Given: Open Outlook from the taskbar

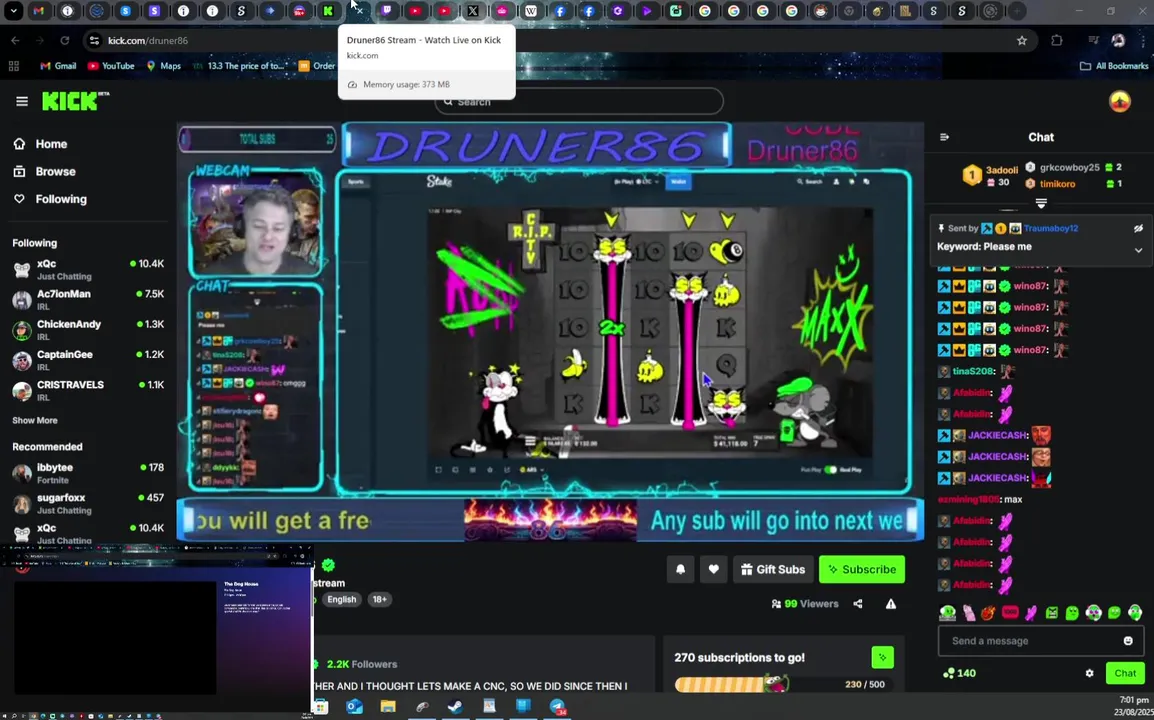Looking at the screenshot, I should (355, 707).
